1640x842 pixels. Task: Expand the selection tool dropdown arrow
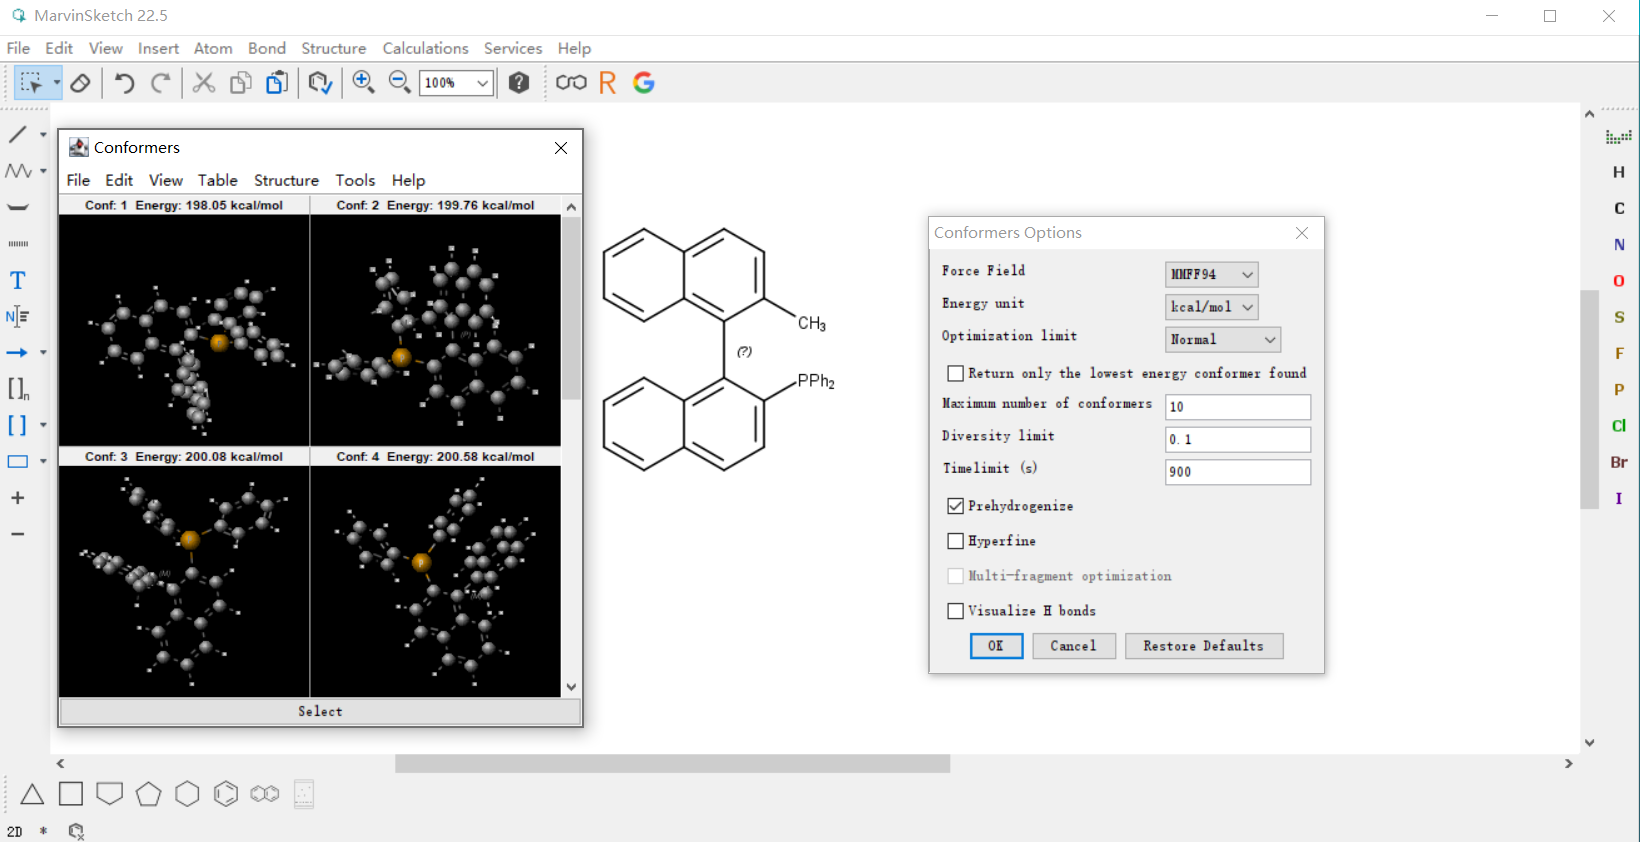tap(57, 83)
